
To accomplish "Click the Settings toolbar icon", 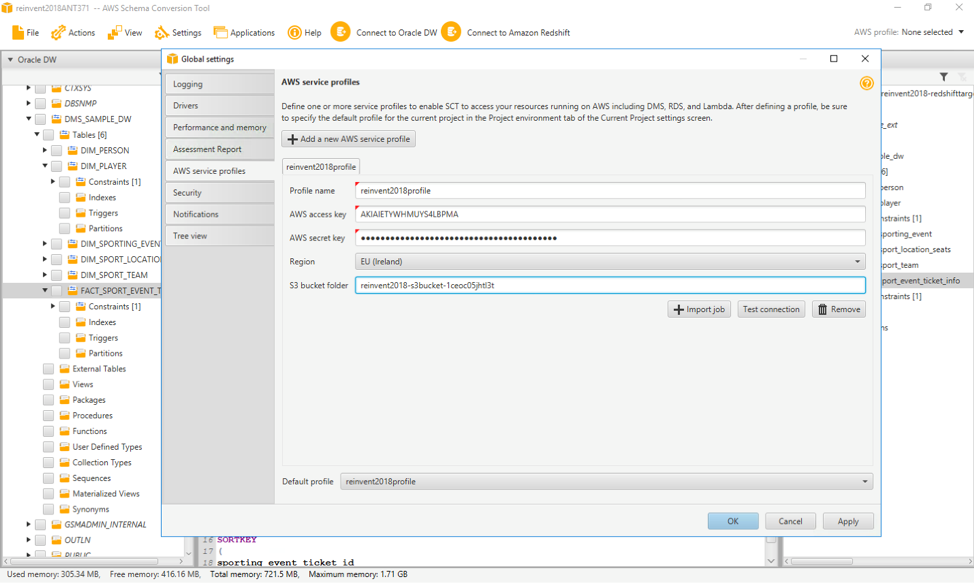I will pyautogui.click(x=162, y=32).
